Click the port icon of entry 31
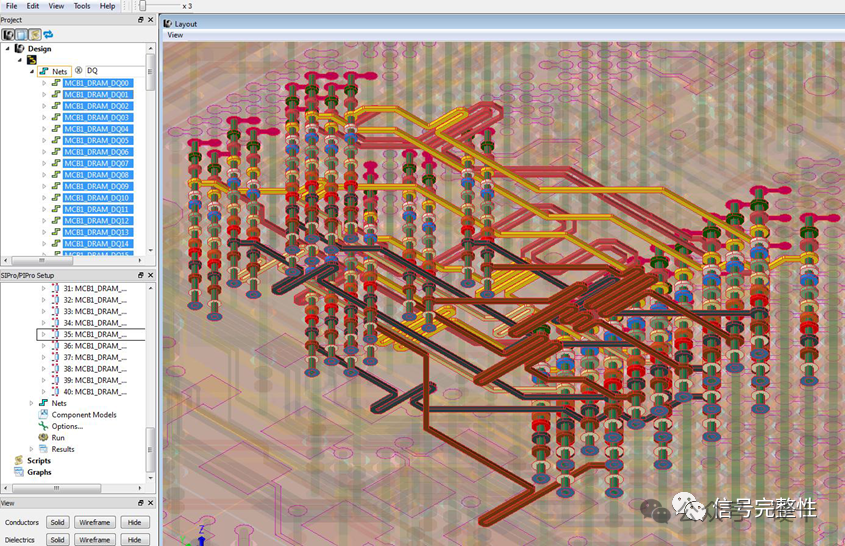The height and width of the screenshot is (546, 845). coord(55,288)
